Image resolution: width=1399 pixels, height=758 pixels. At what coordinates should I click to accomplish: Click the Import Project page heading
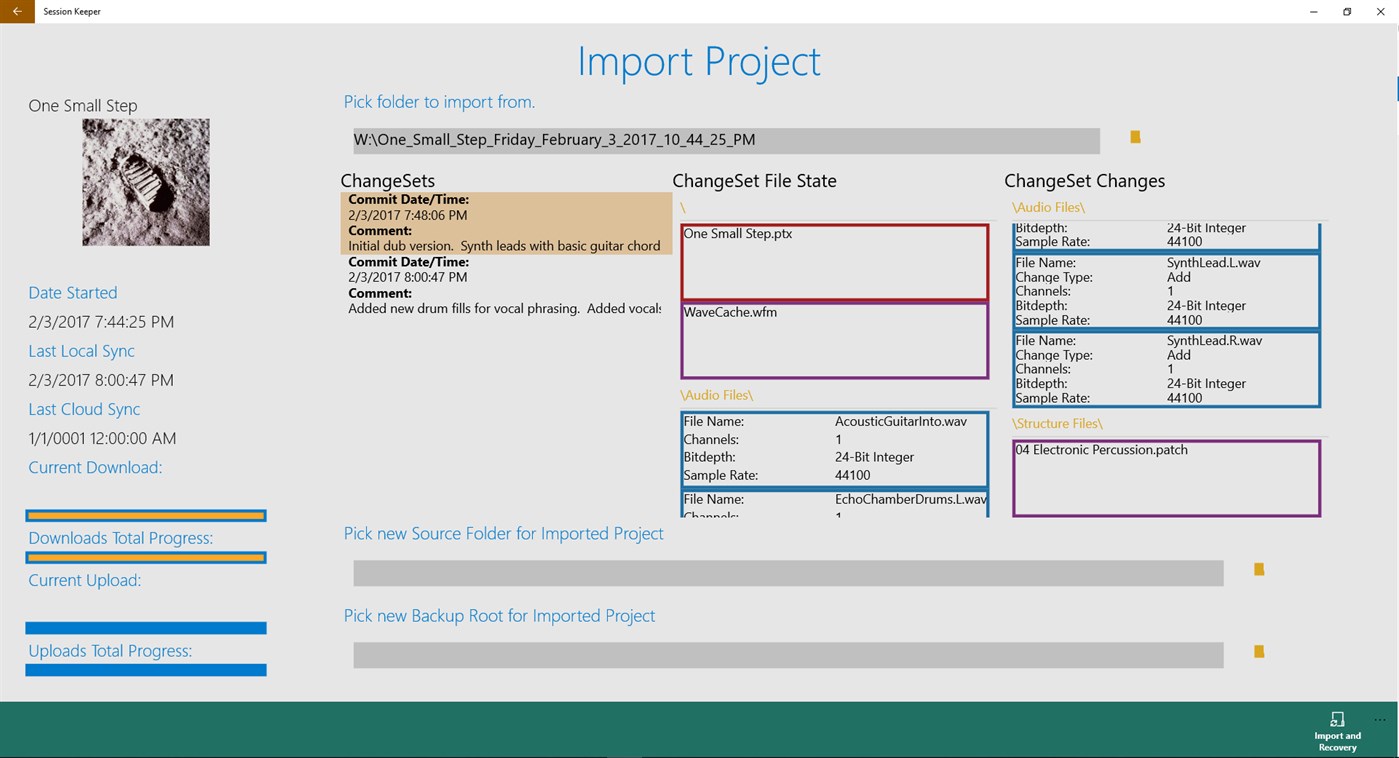click(x=699, y=62)
